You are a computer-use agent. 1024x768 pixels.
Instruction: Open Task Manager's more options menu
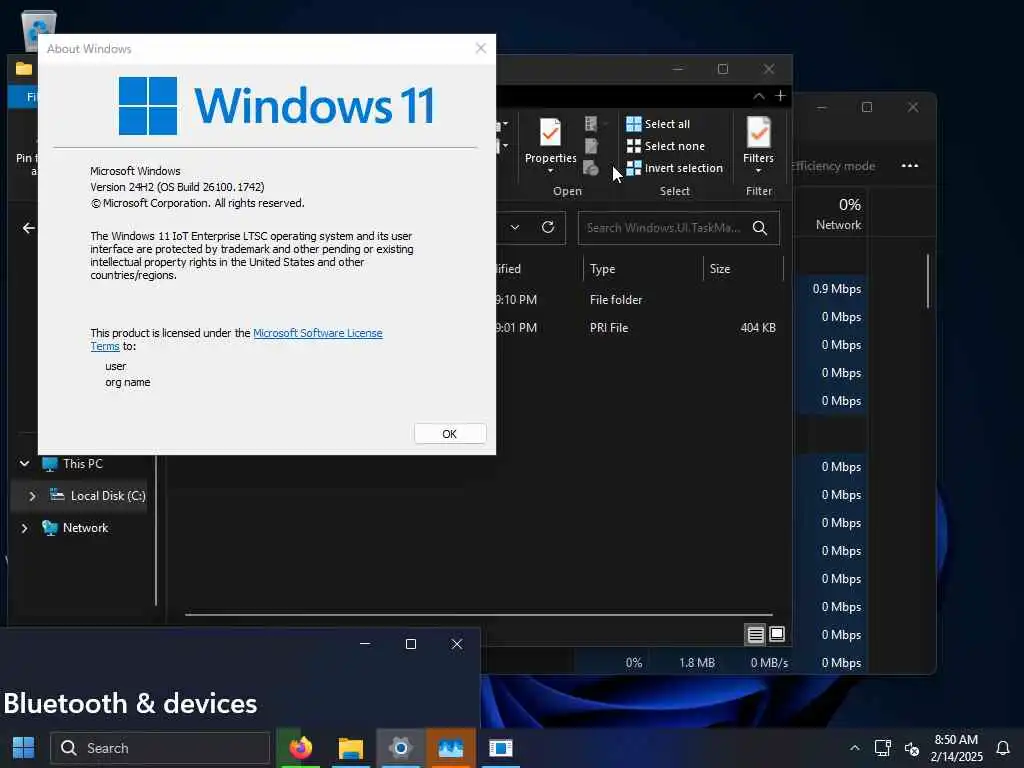tap(910, 166)
